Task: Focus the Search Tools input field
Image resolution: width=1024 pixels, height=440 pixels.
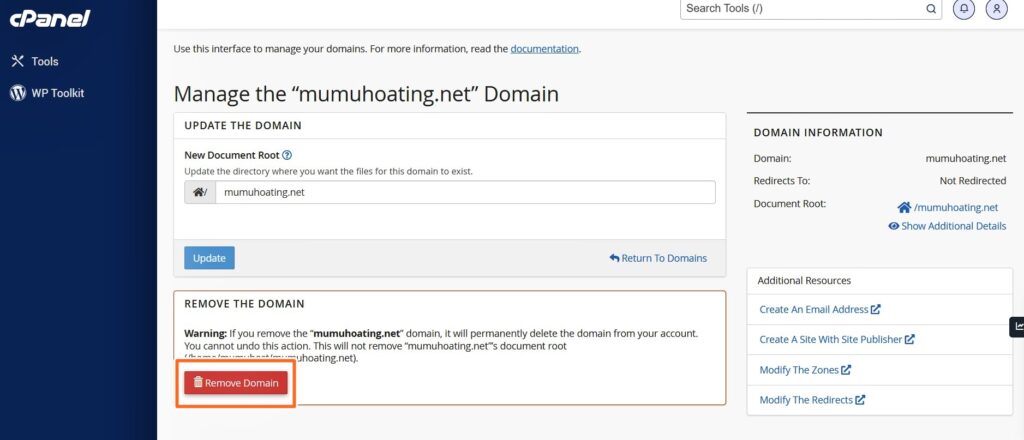Action: point(802,9)
